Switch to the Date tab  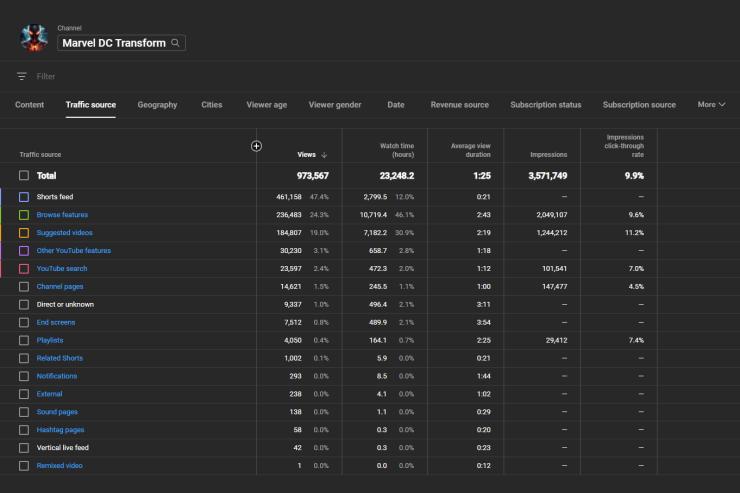pyautogui.click(x=395, y=105)
